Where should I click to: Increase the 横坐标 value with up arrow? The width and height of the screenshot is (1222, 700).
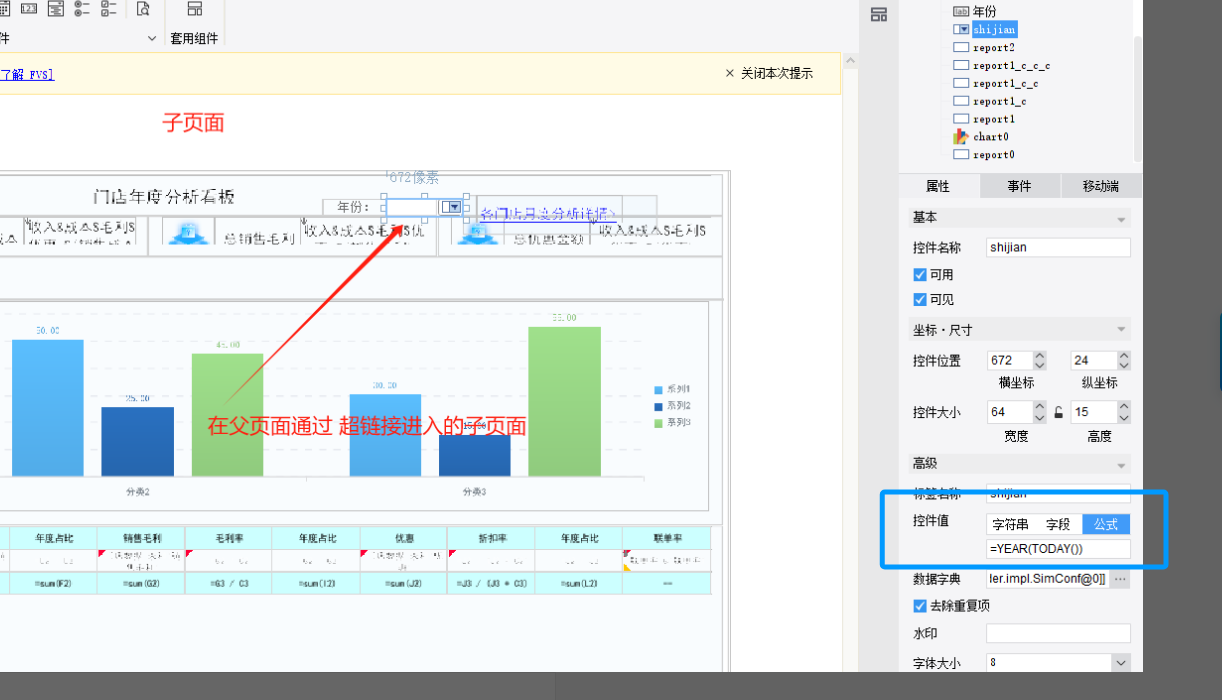click(x=1040, y=355)
